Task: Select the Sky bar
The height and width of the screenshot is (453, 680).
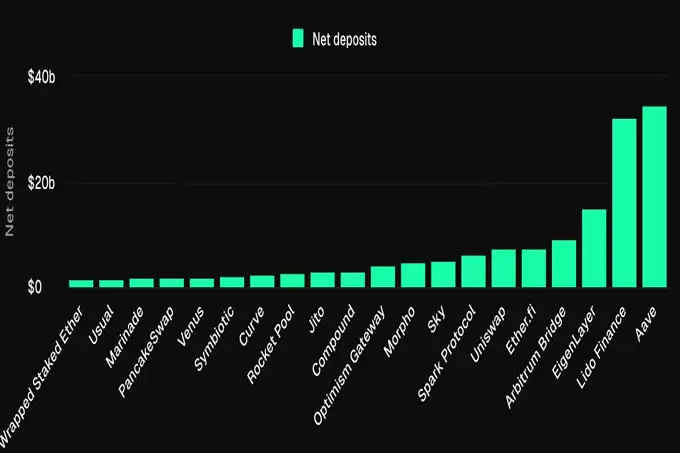Action: click(443, 274)
